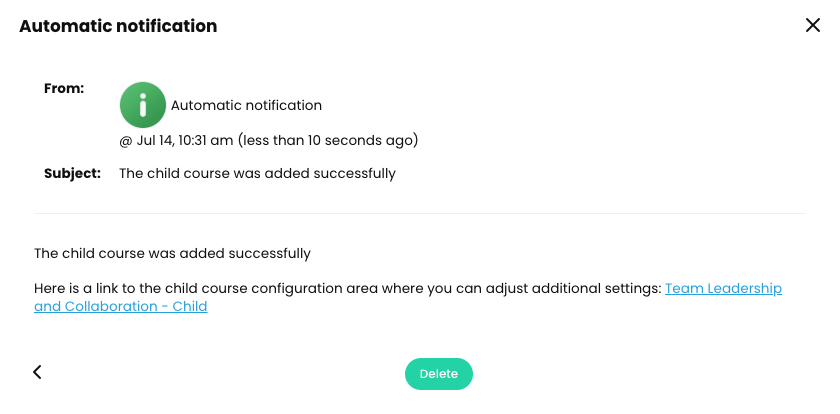This screenshot has width=840, height=414.
Task: Click the white "i" inside the green circle
Action: [143, 104]
